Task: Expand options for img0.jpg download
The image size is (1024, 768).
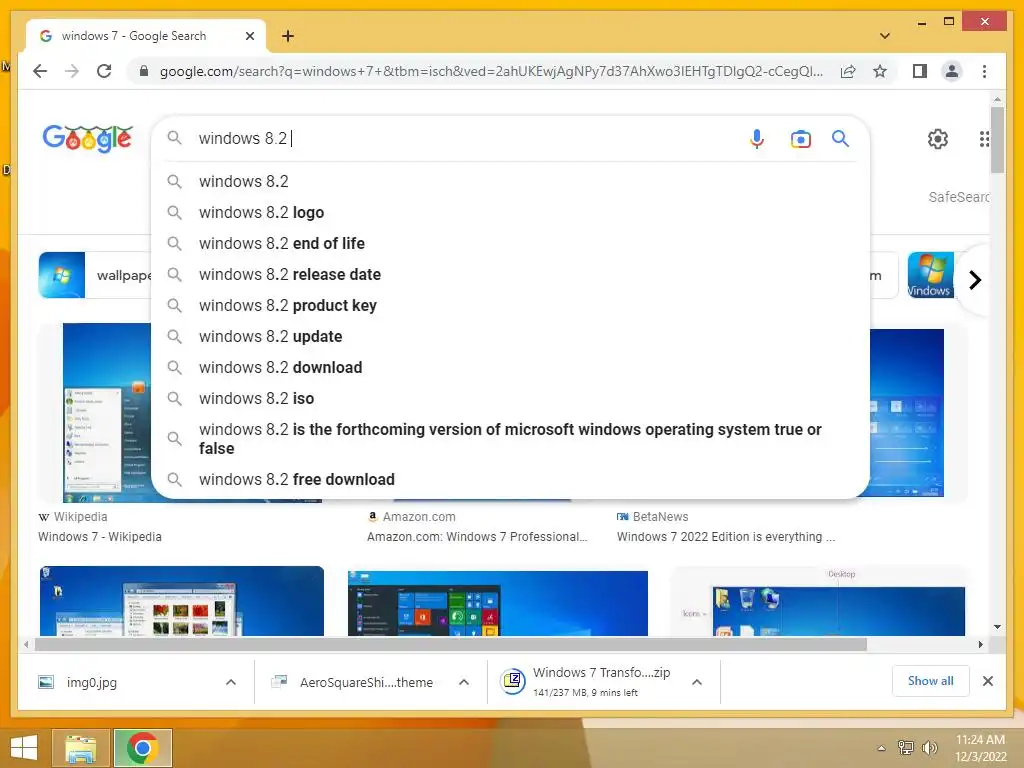Action: 231,682
